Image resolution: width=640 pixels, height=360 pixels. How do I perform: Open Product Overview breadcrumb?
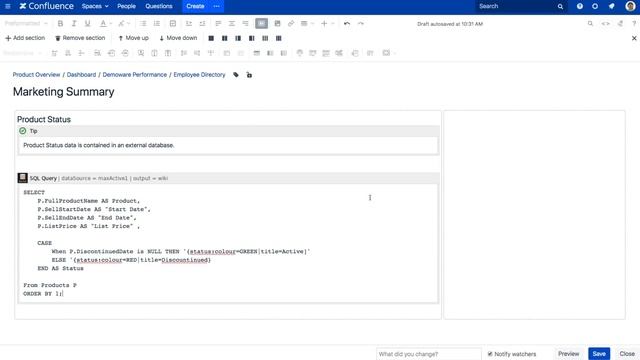point(36,75)
